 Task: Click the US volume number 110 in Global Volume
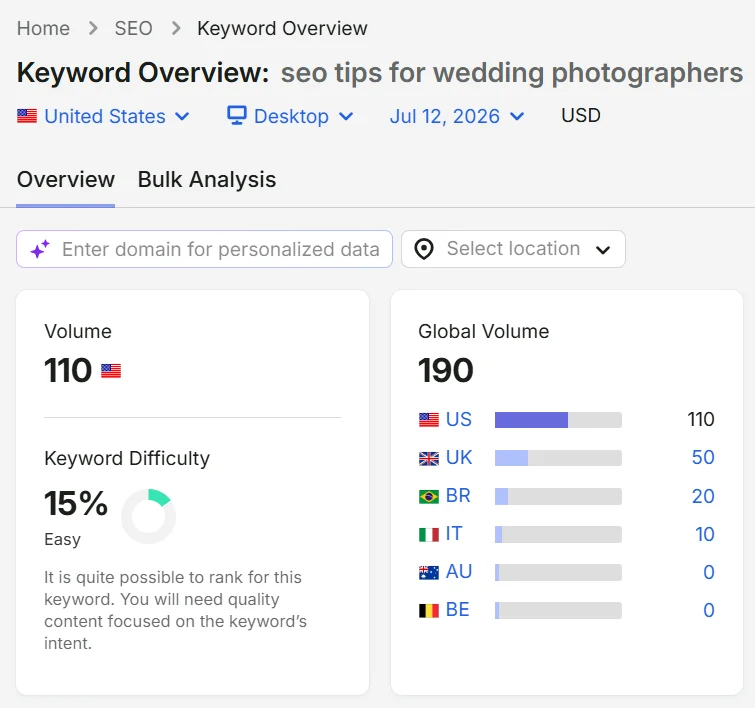701,420
